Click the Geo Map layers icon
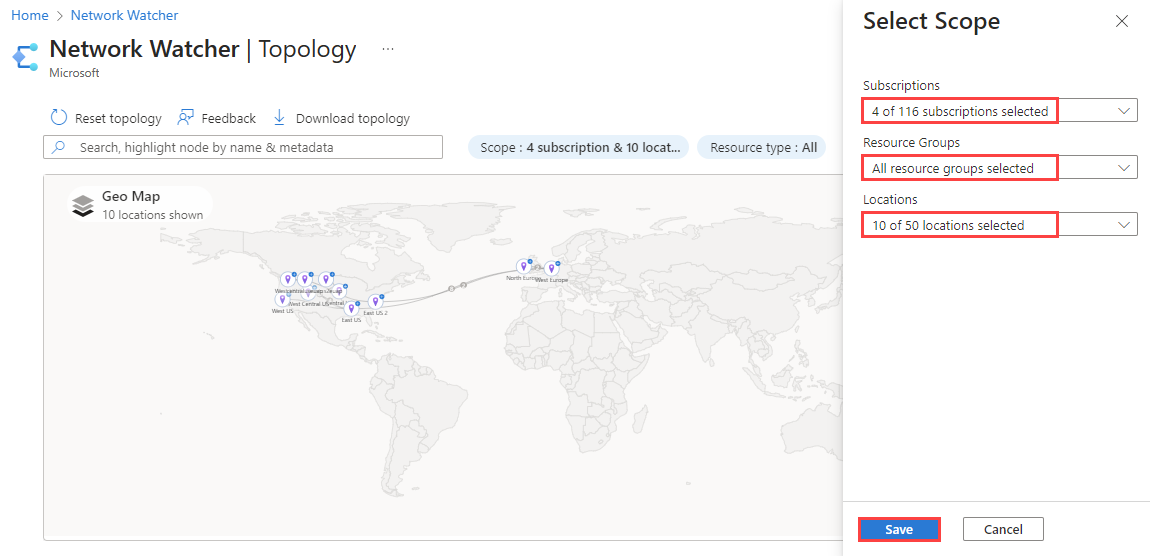 pos(84,207)
